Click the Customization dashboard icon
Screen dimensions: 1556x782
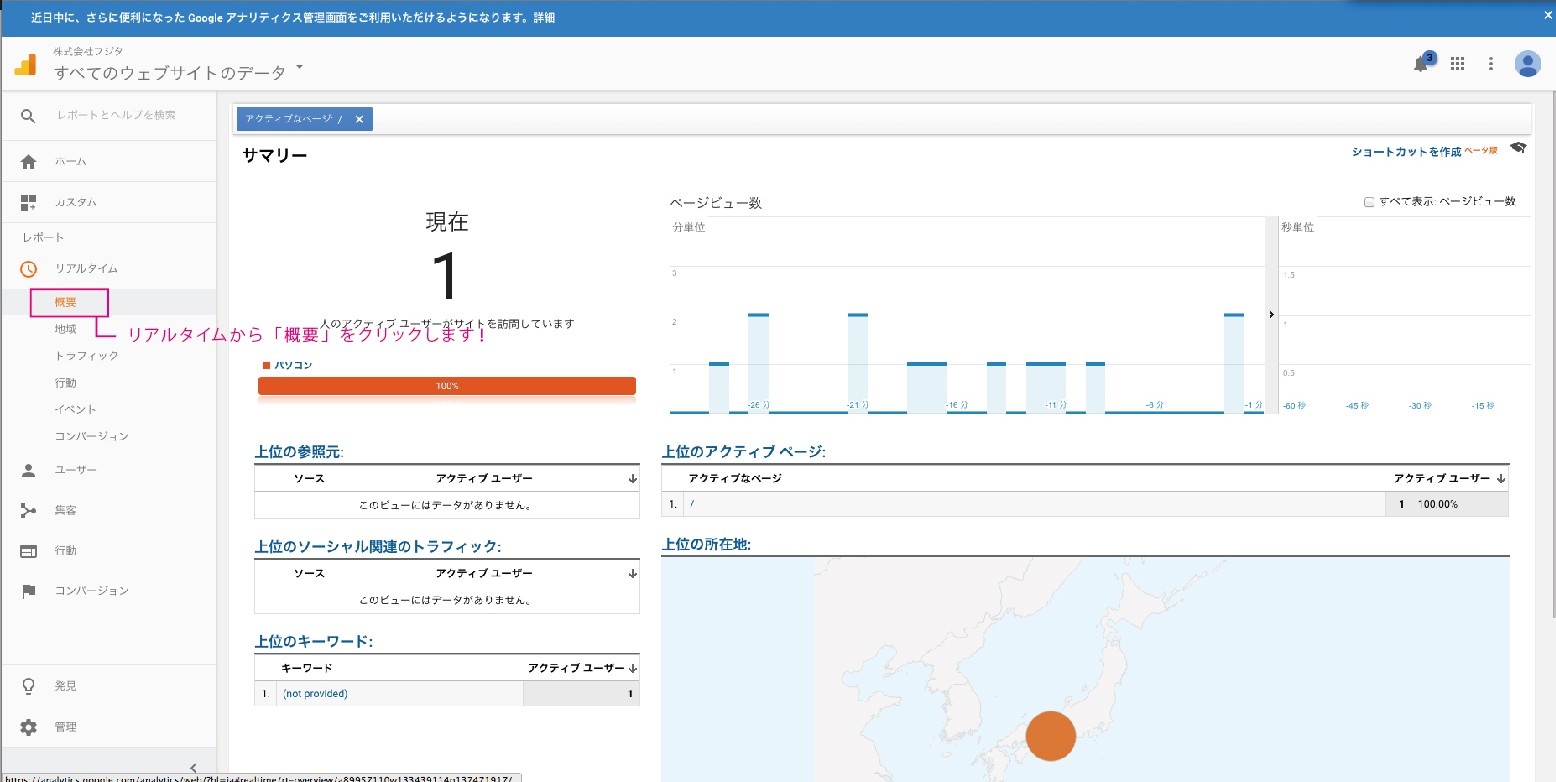coord(28,202)
